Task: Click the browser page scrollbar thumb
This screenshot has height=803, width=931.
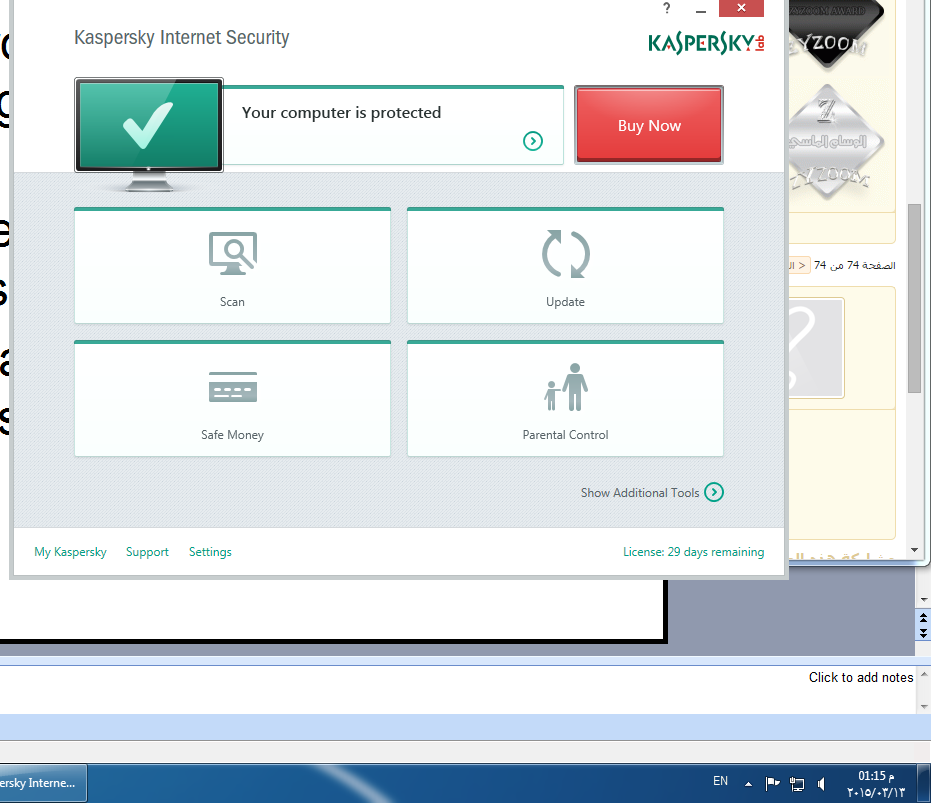Action: [x=914, y=298]
